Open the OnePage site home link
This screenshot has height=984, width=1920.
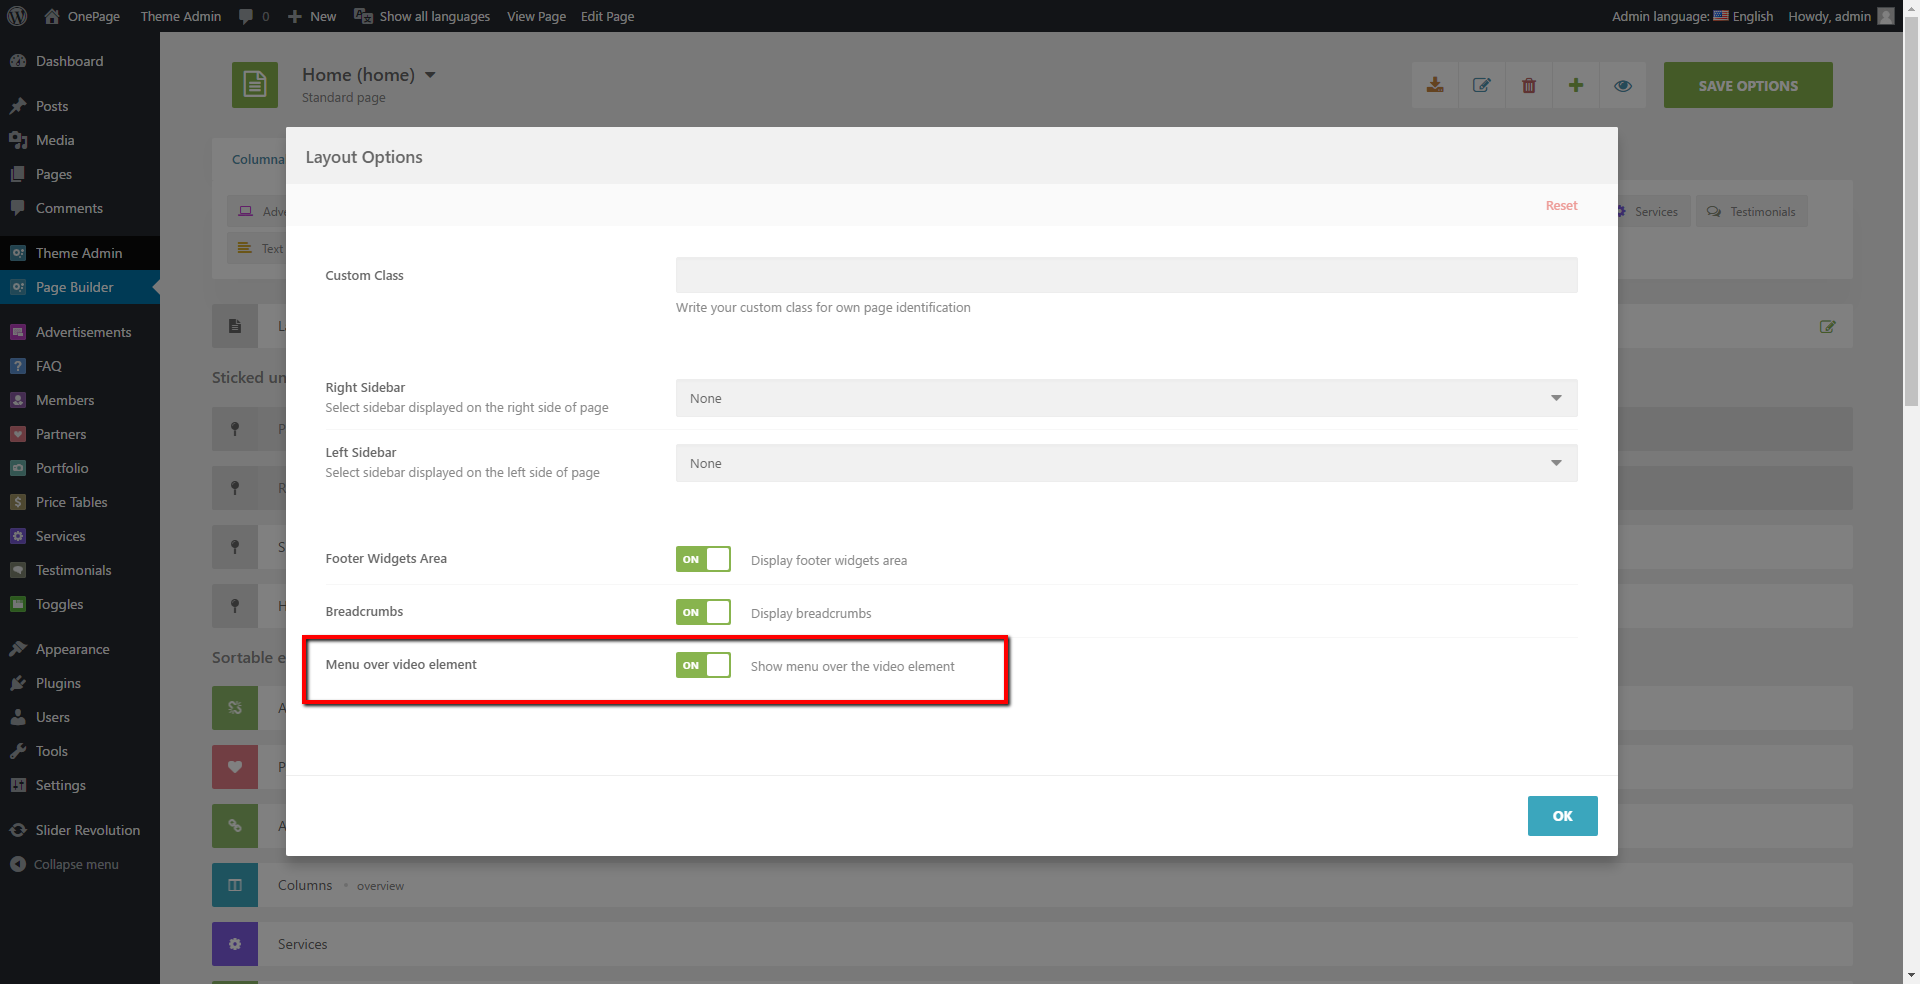82,16
